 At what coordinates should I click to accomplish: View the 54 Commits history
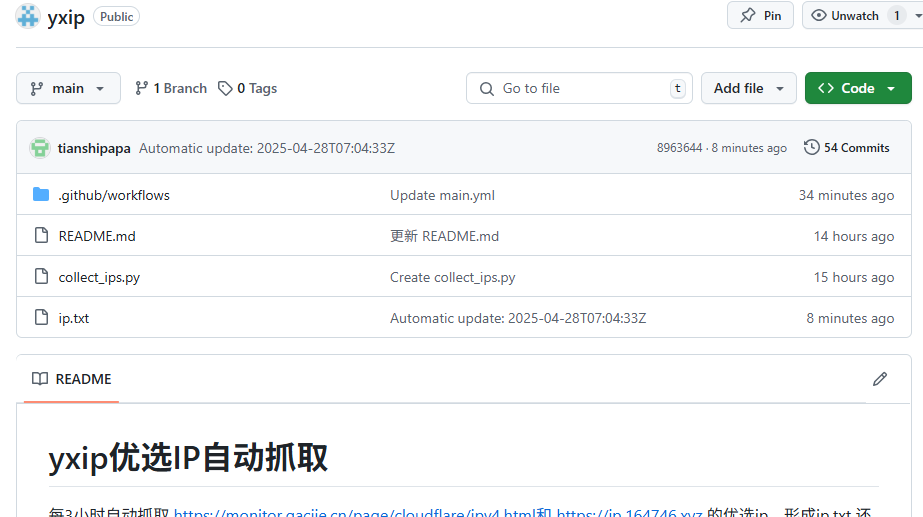(x=846, y=148)
